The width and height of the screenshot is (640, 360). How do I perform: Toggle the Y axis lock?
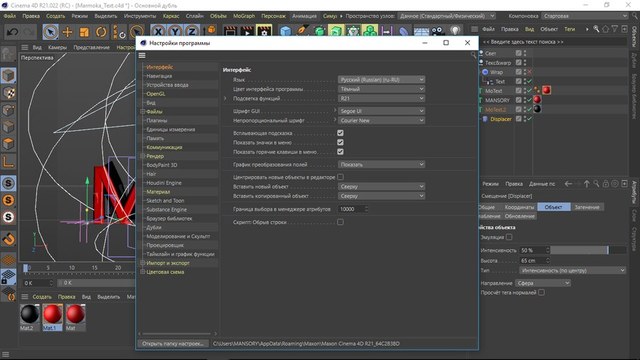coord(175,31)
